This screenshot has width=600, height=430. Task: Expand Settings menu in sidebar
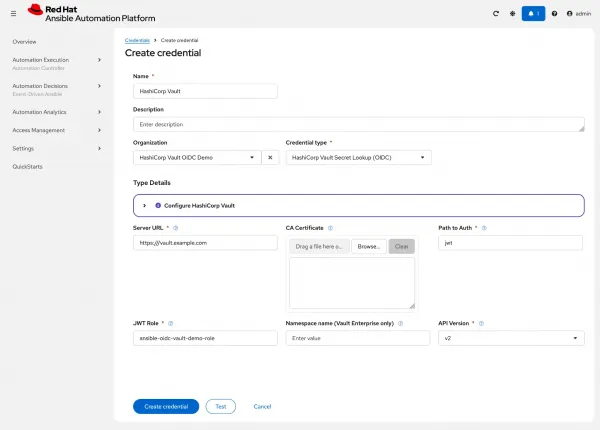point(57,148)
